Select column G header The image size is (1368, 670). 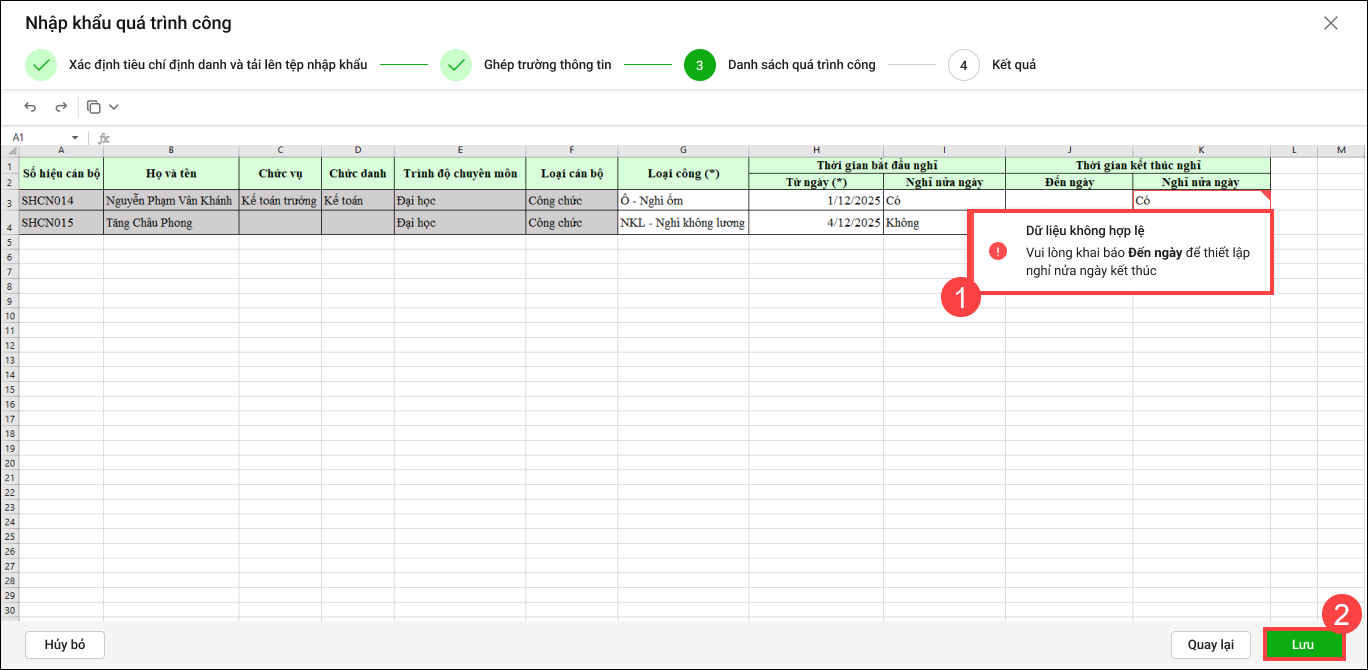pyautogui.click(x=682, y=150)
